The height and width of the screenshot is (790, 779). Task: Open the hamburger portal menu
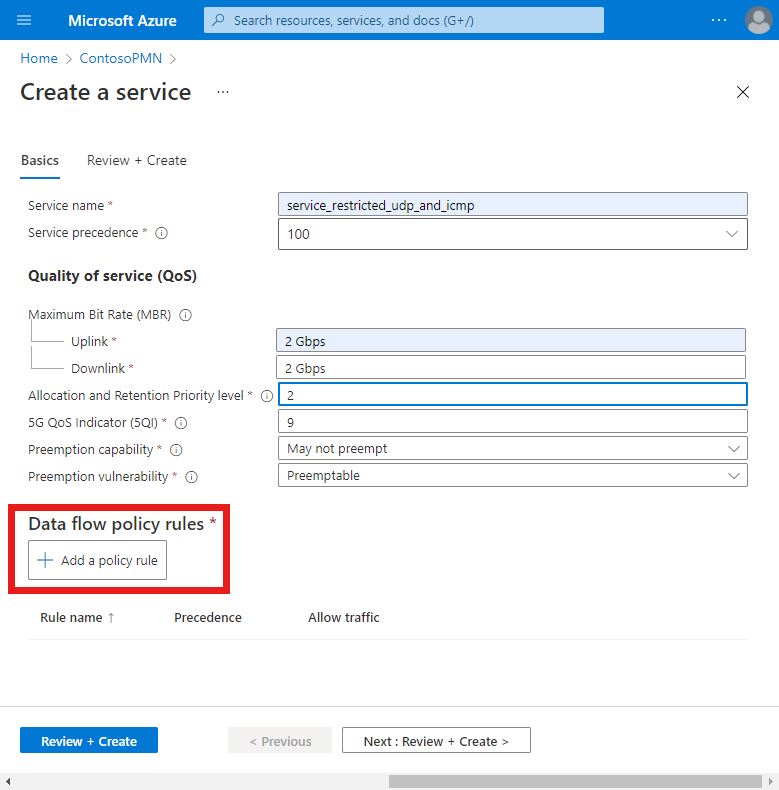(x=24, y=20)
